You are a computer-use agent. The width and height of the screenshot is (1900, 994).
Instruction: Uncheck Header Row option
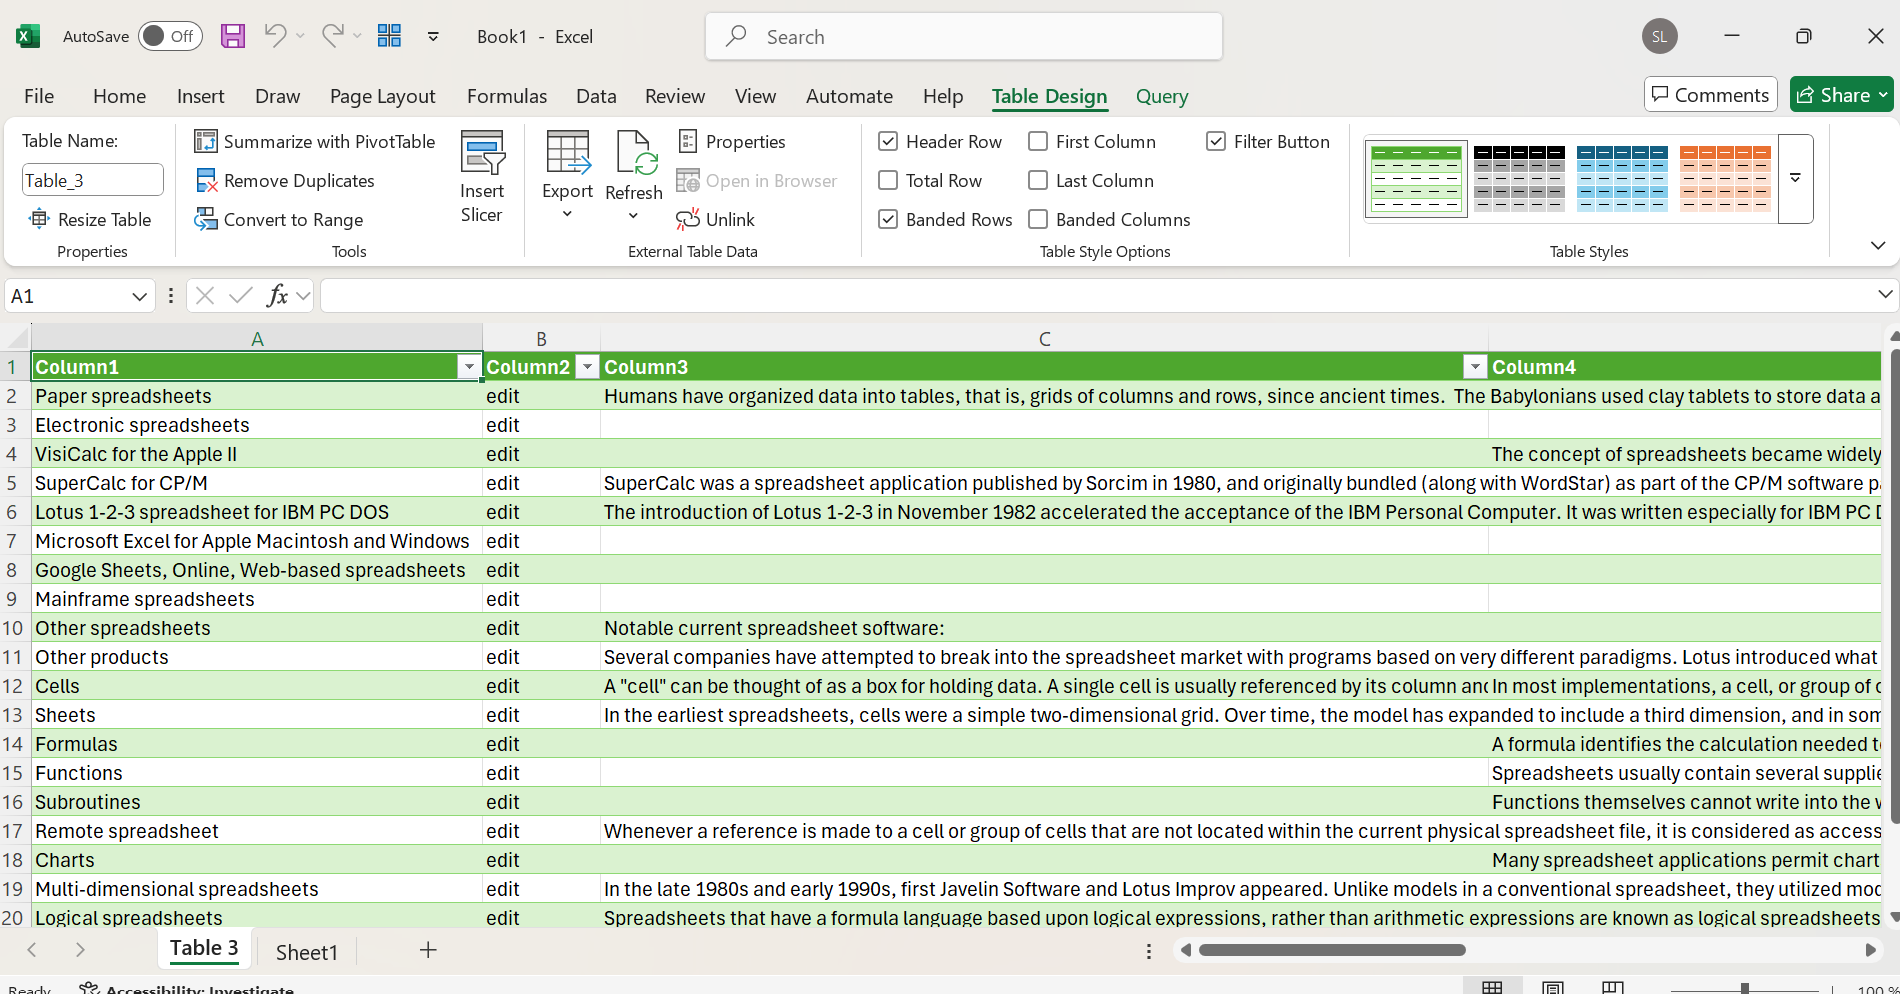[888, 142]
